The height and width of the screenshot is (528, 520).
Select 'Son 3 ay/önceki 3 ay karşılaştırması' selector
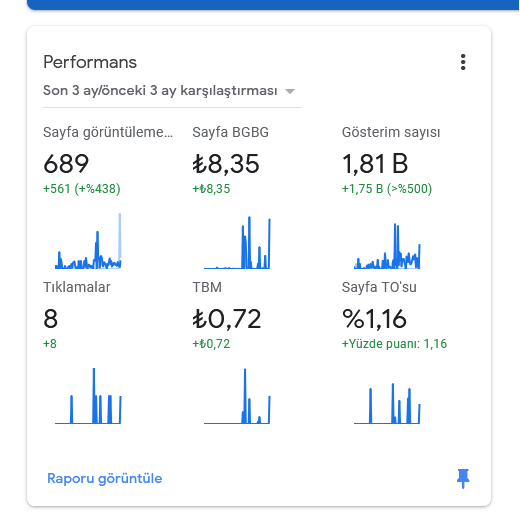(x=172, y=91)
